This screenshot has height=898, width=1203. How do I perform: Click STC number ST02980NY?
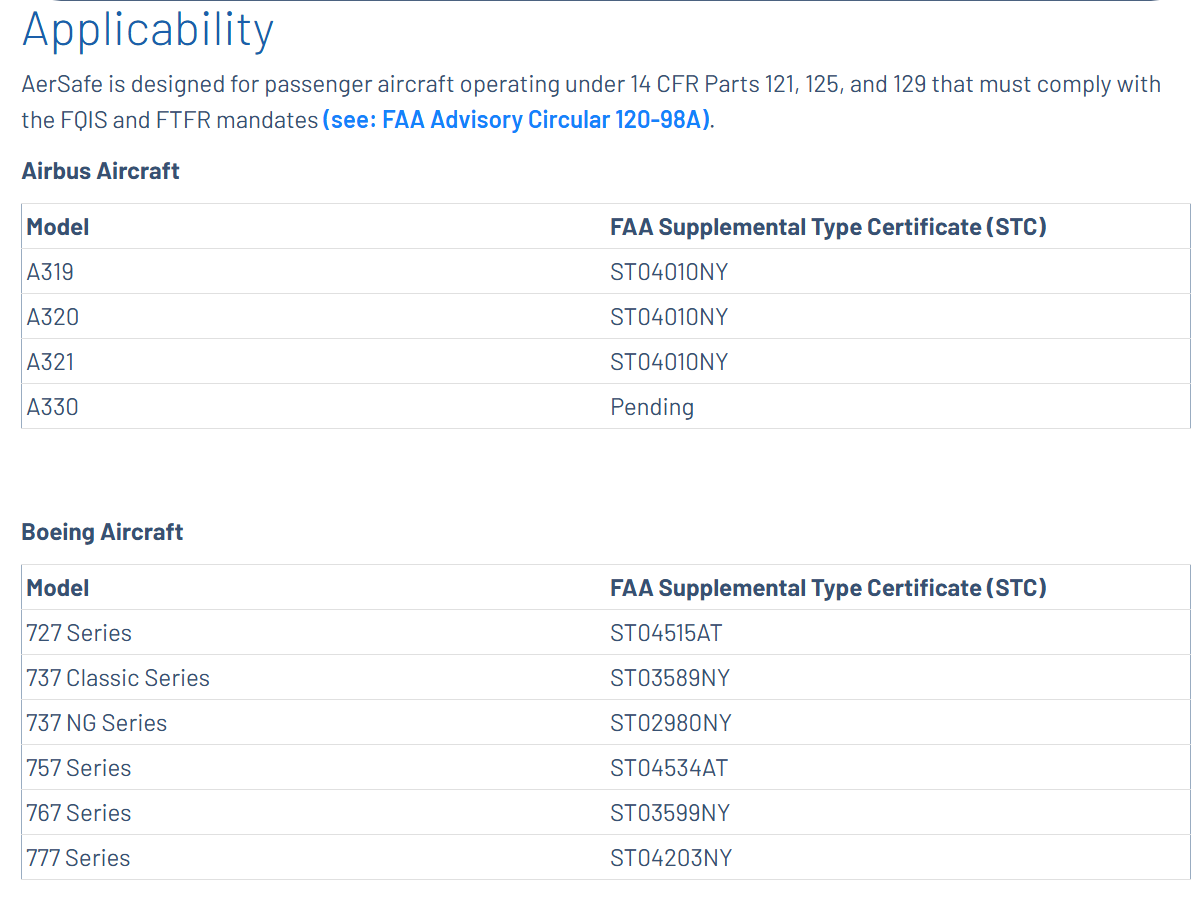(670, 723)
